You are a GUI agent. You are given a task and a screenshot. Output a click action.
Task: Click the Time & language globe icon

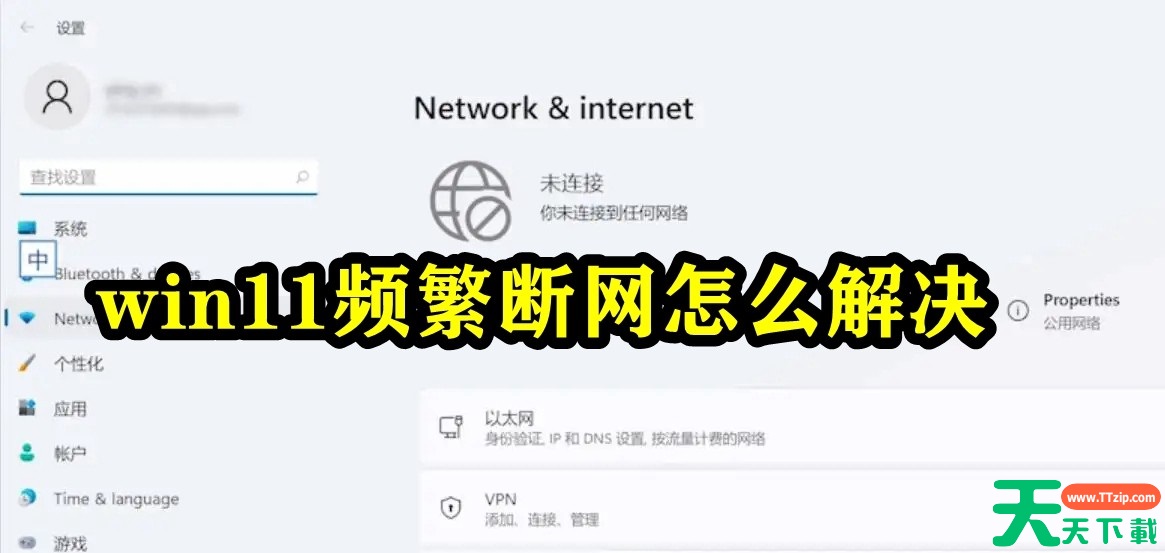pyautogui.click(x=27, y=498)
